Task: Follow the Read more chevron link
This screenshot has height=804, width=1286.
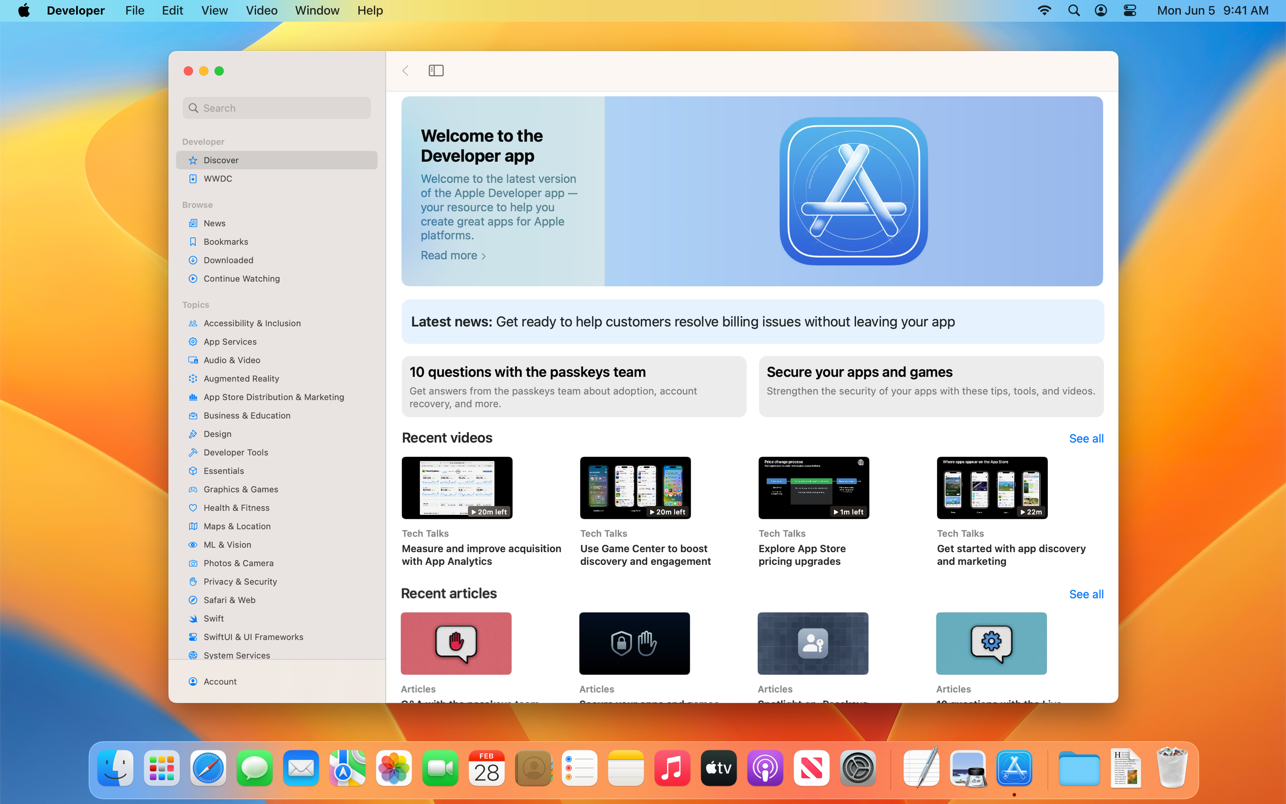Action: coord(453,256)
